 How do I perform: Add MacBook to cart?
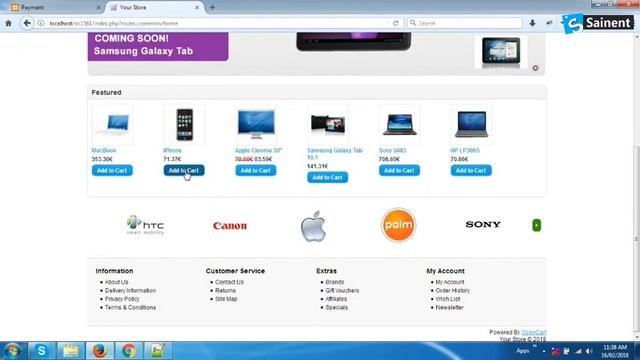[x=112, y=170]
